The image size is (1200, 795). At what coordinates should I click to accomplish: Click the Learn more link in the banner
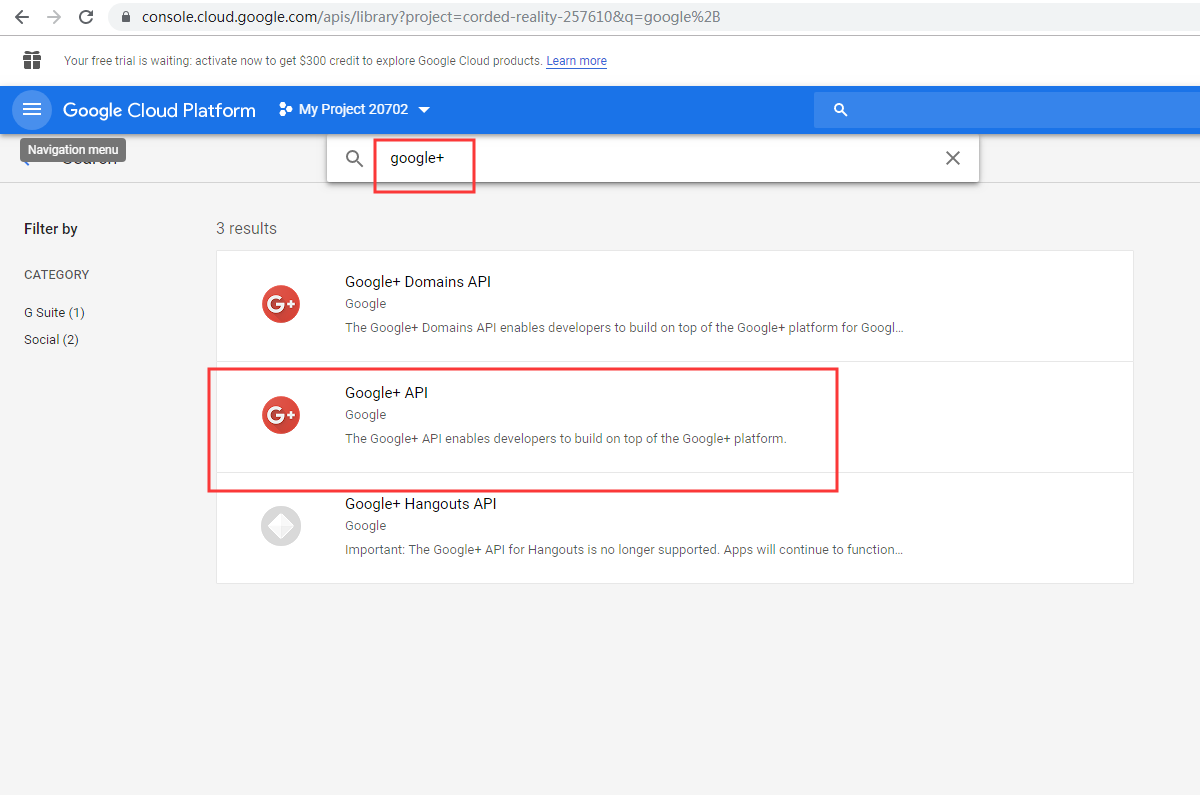[576, 61]
